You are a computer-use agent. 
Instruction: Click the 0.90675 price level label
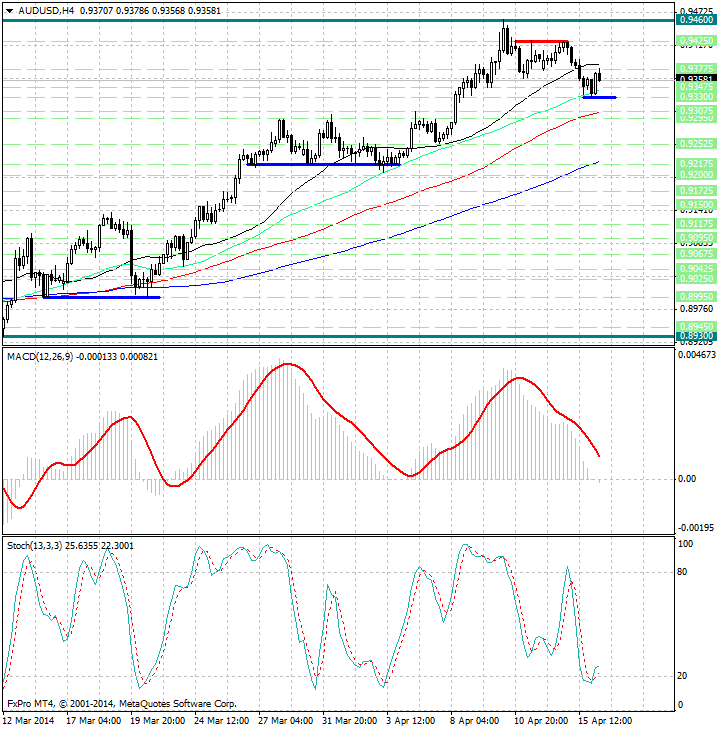click(696, 254)
